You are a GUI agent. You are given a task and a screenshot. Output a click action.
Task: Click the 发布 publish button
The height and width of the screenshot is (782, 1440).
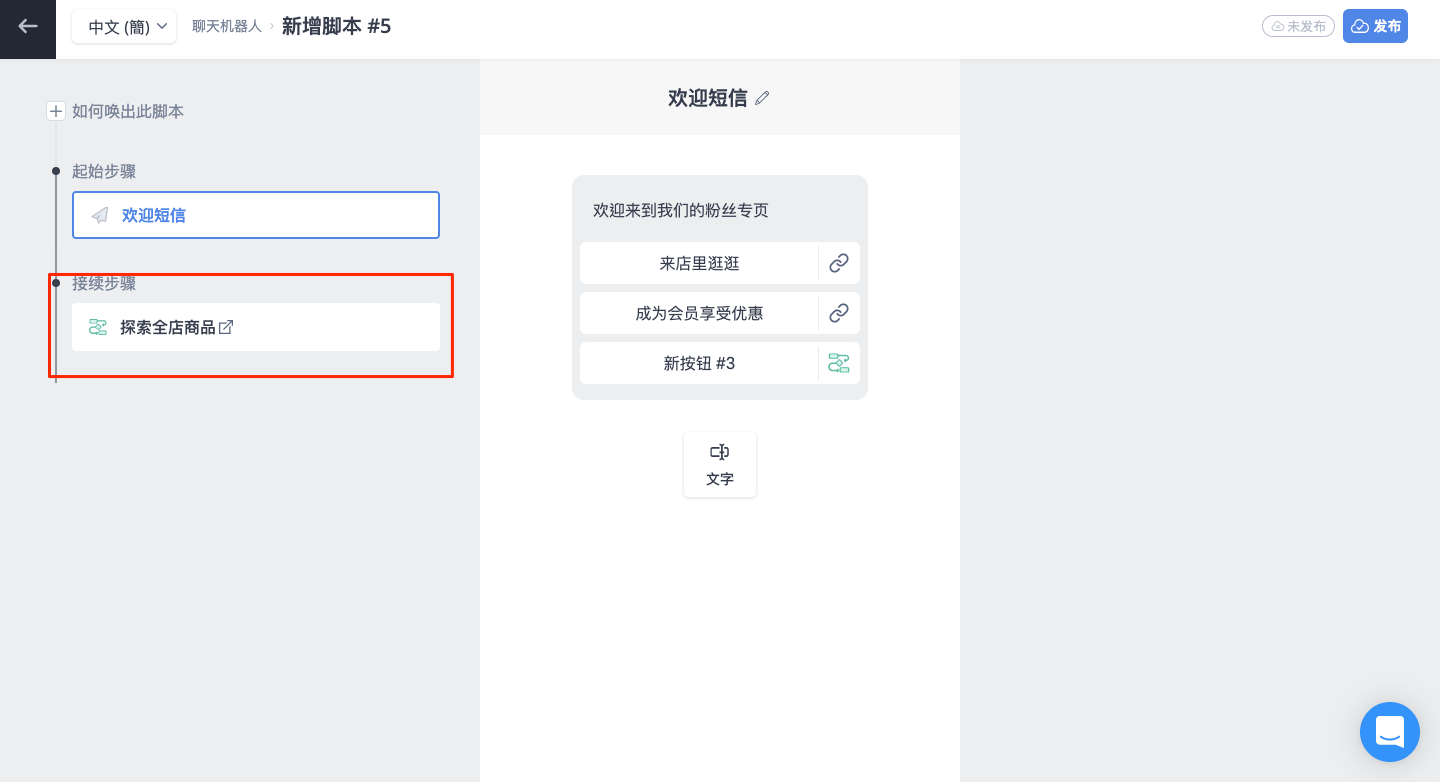point(1375,26)
